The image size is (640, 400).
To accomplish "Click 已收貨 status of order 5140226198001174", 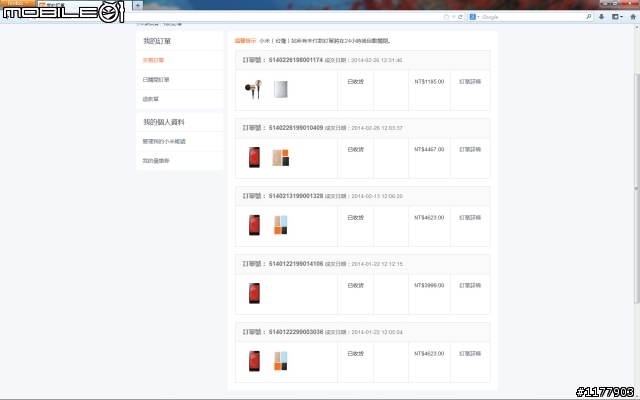I will (x=356, y=82).
